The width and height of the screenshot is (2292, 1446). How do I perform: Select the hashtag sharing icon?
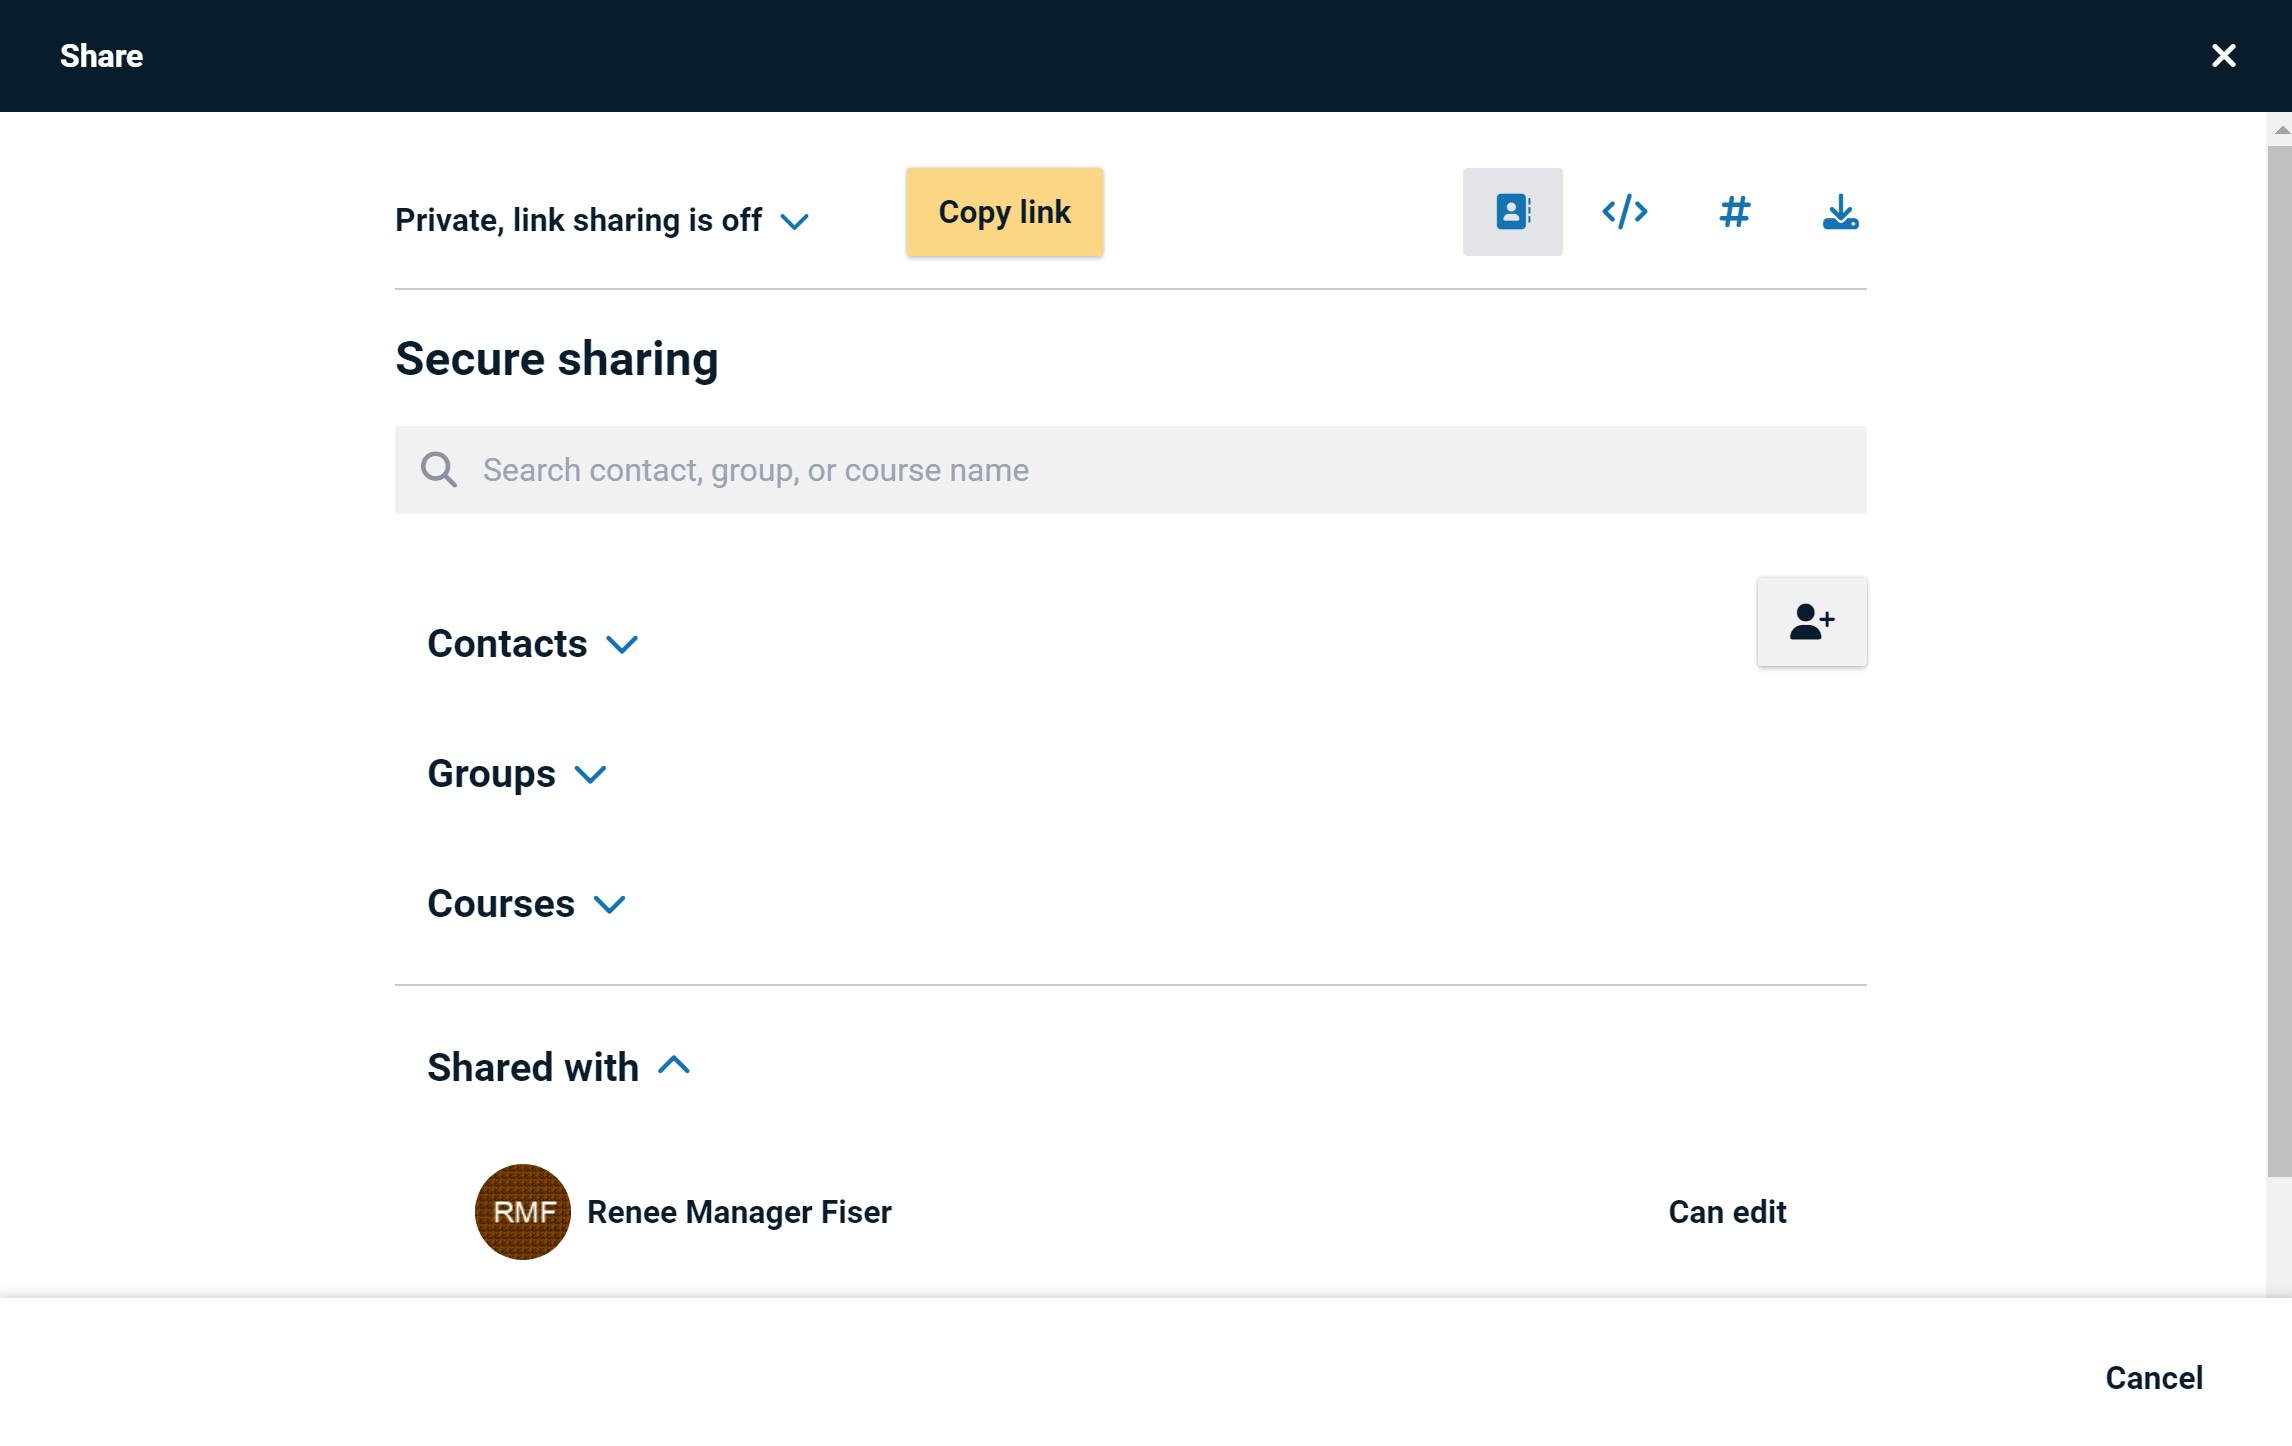coord(1734,212)
